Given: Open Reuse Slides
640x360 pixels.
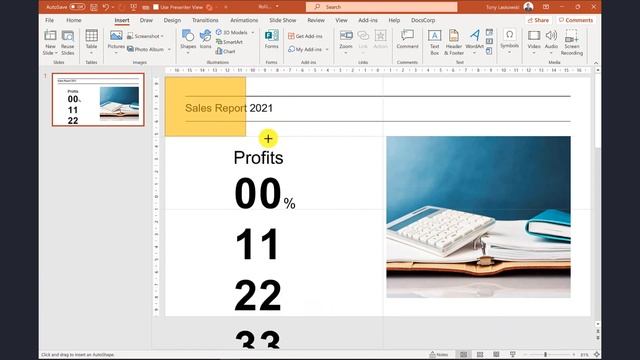Looking at the screenshot, I should pos(68,42).
